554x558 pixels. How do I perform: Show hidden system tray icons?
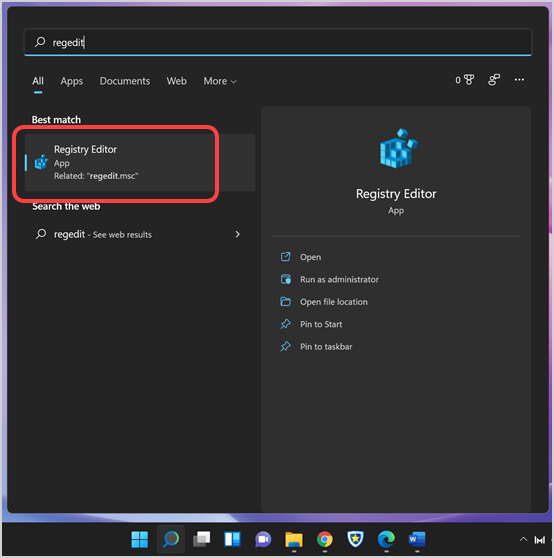(x=523, y=539)
